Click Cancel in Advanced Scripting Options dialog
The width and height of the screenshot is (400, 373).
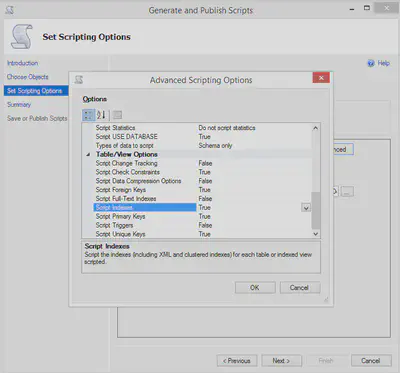(x=299, y=288)
